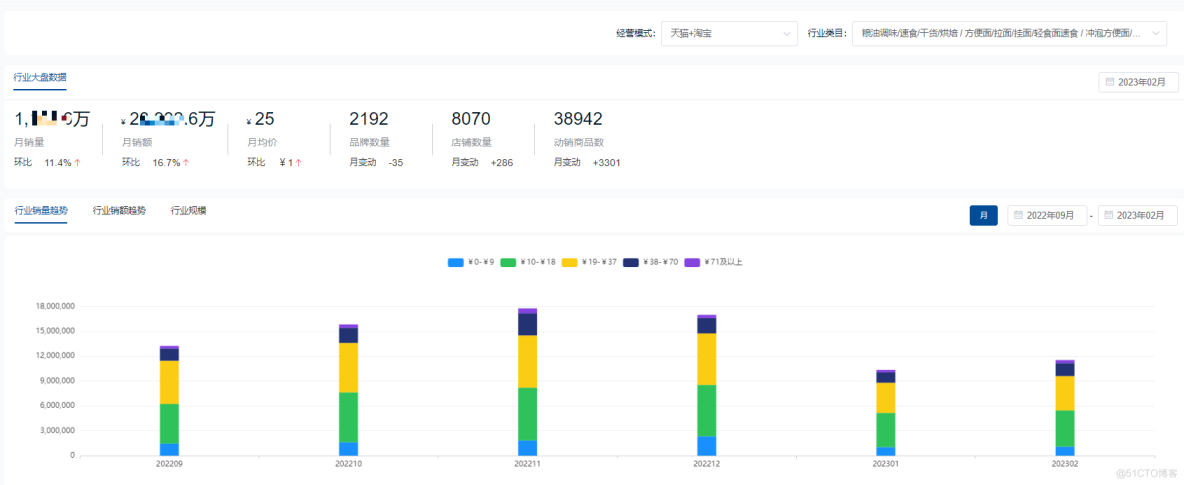Select the 行业大盘数据 tab
The width and height of the screenshot is (1184, 485).
pos(40,77)
